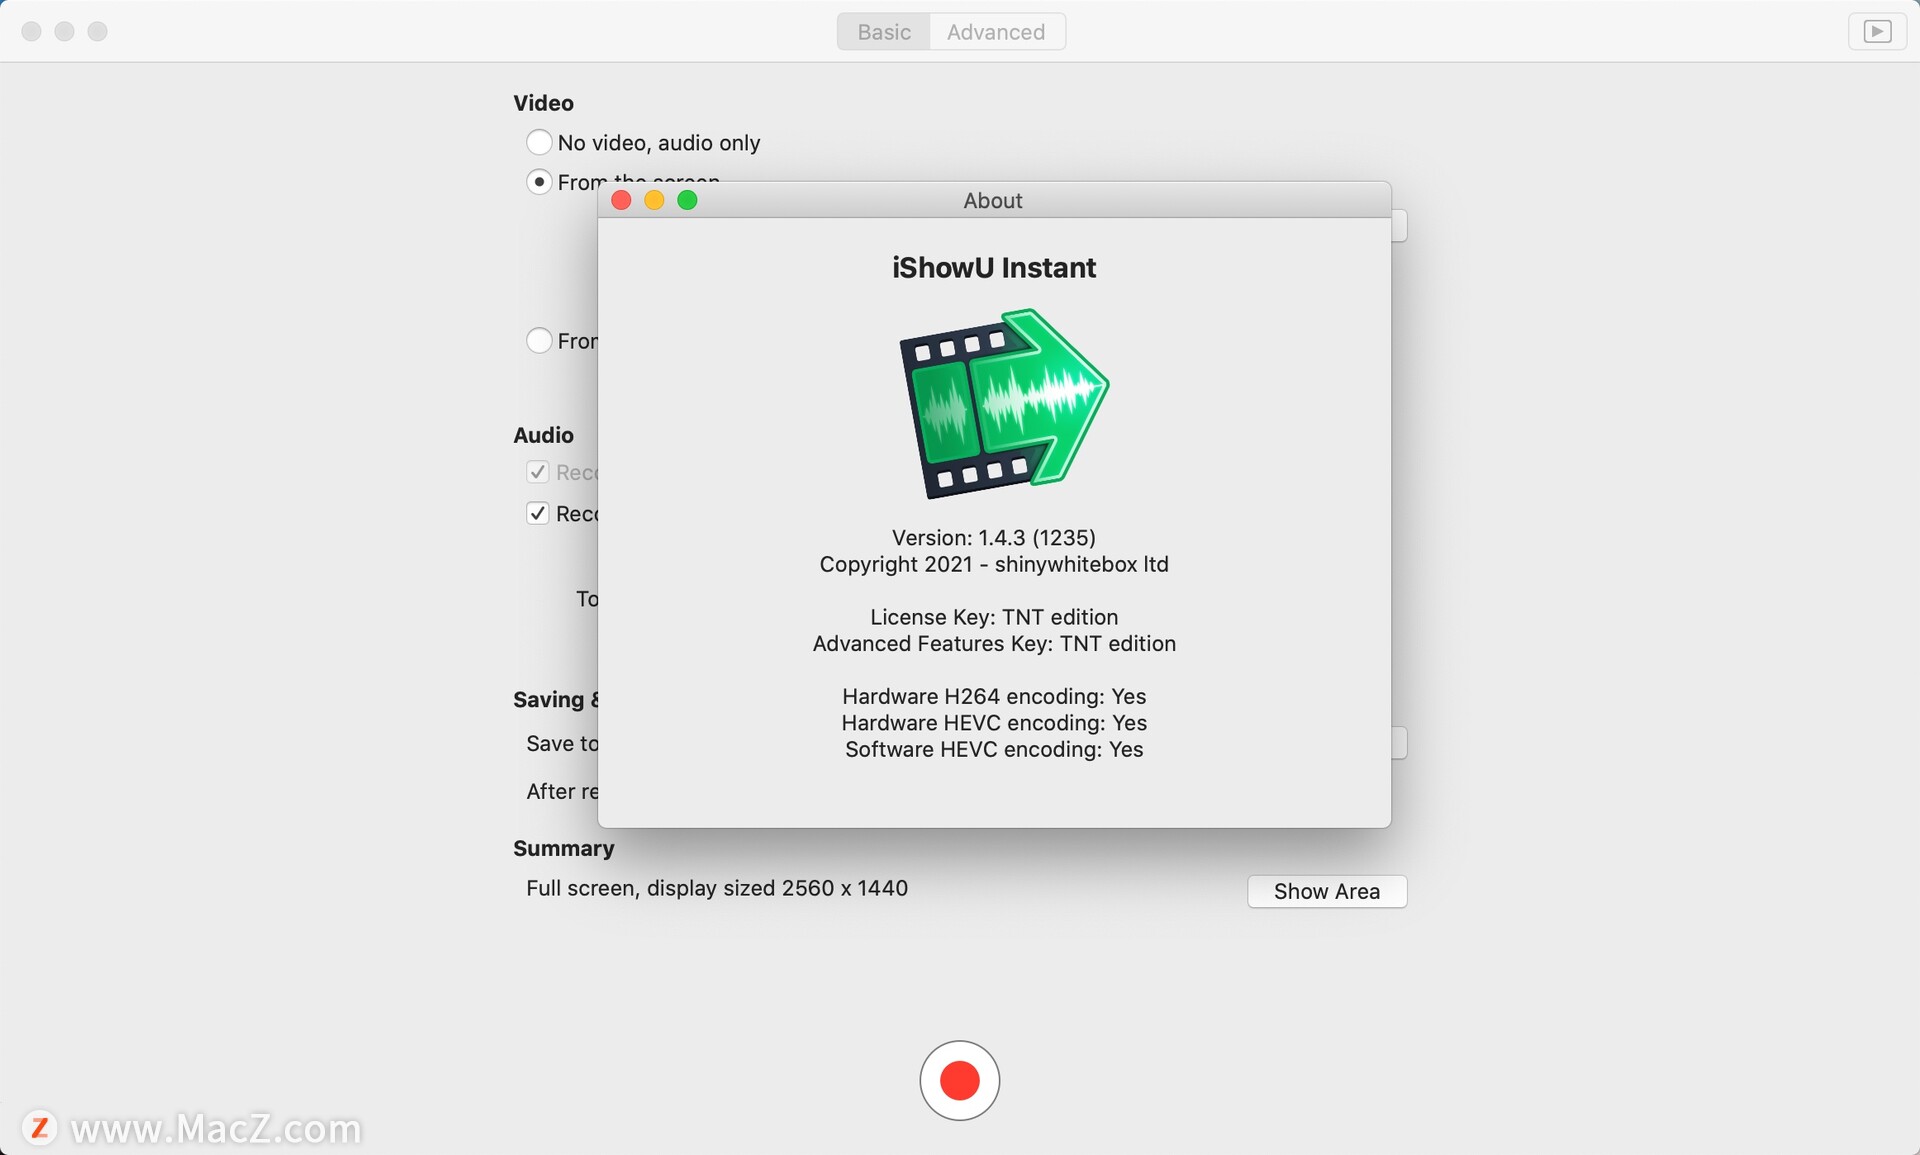Toggle the first dimmed Audio record checkbox
This screenshot has height=1155, width=1920.
pos(537,472)
